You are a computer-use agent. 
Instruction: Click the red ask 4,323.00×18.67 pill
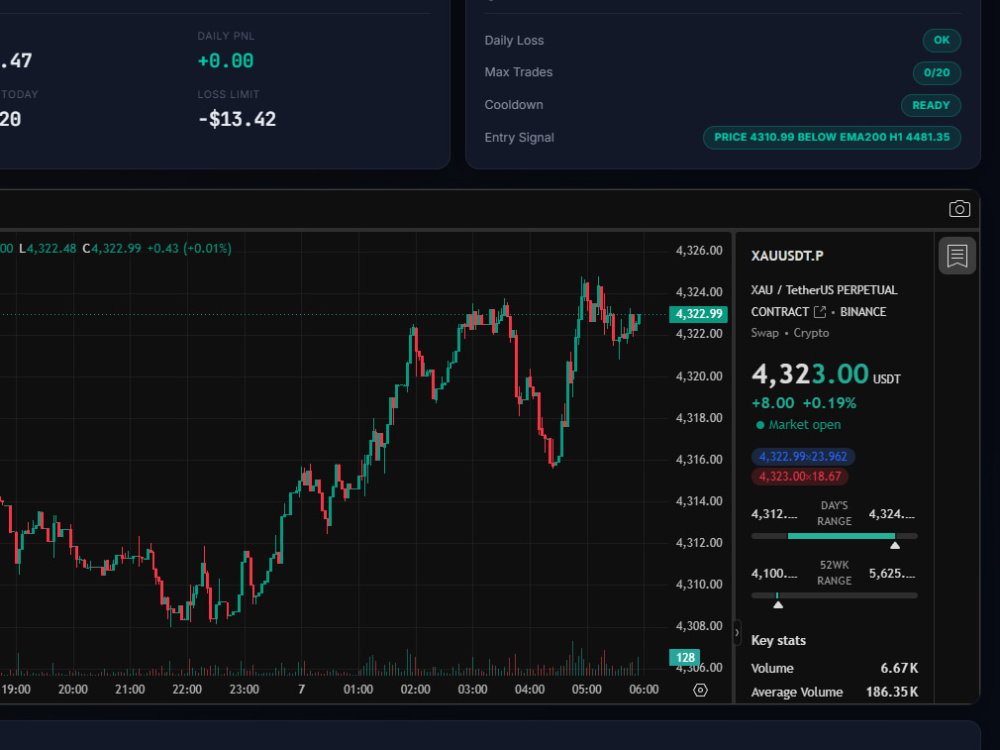click(800, 476)
